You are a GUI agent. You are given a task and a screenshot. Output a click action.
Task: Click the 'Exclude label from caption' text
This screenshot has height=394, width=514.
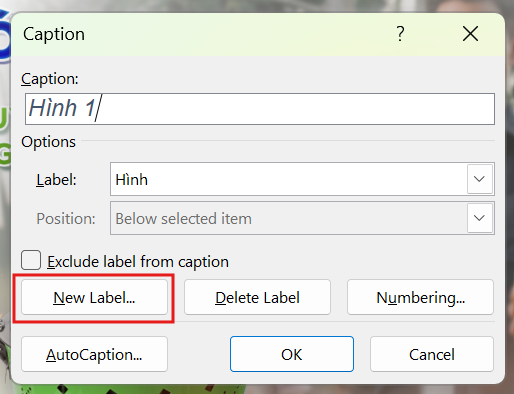click(x=138, y=262)
